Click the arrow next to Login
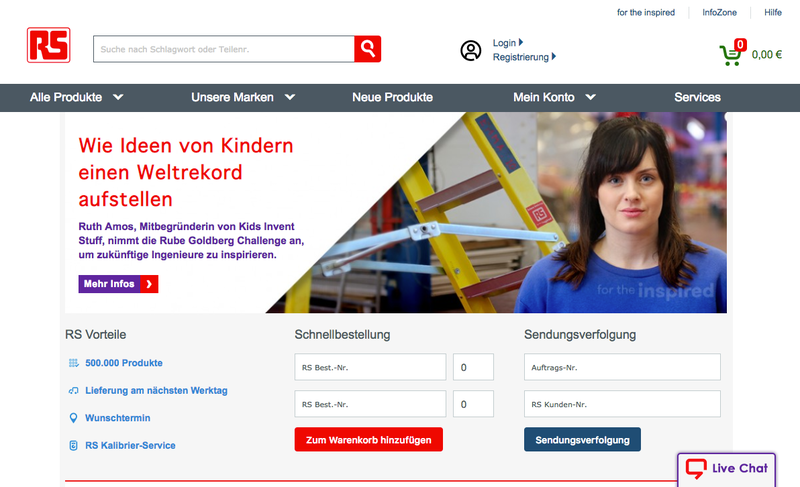Screen dimensions: 800x487 point(520,42)
